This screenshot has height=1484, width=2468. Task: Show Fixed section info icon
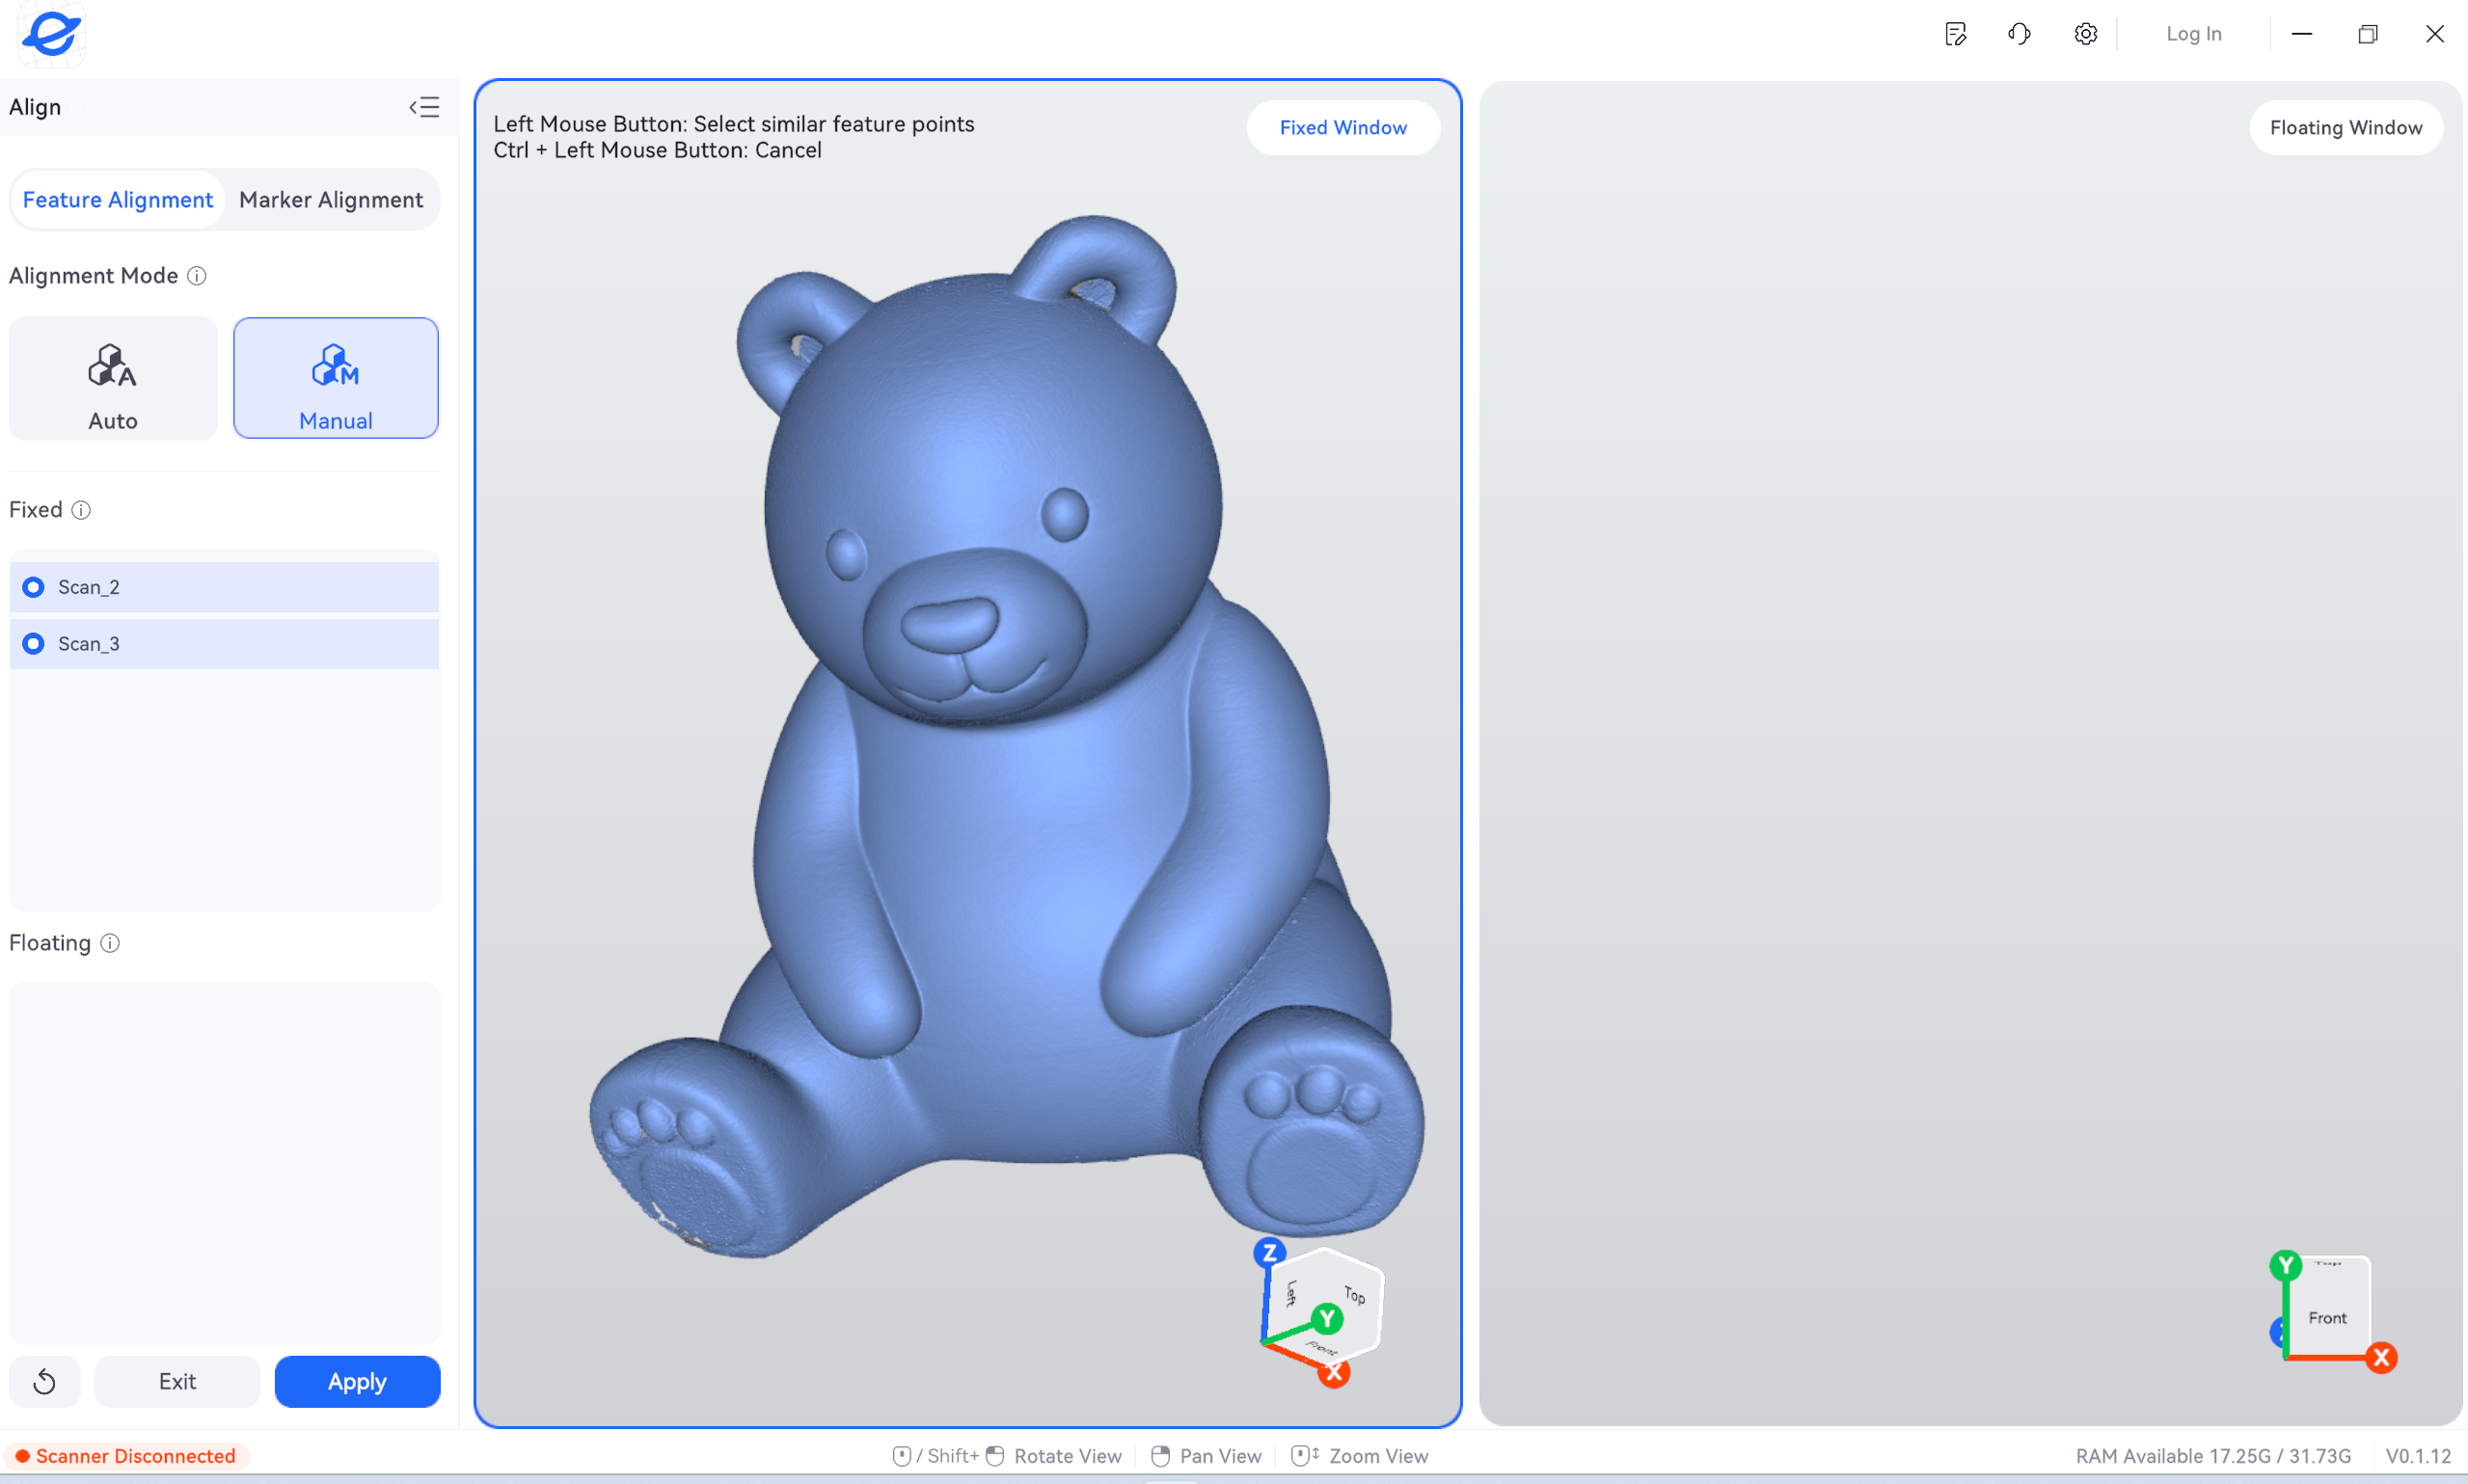(x=81, y=510)
